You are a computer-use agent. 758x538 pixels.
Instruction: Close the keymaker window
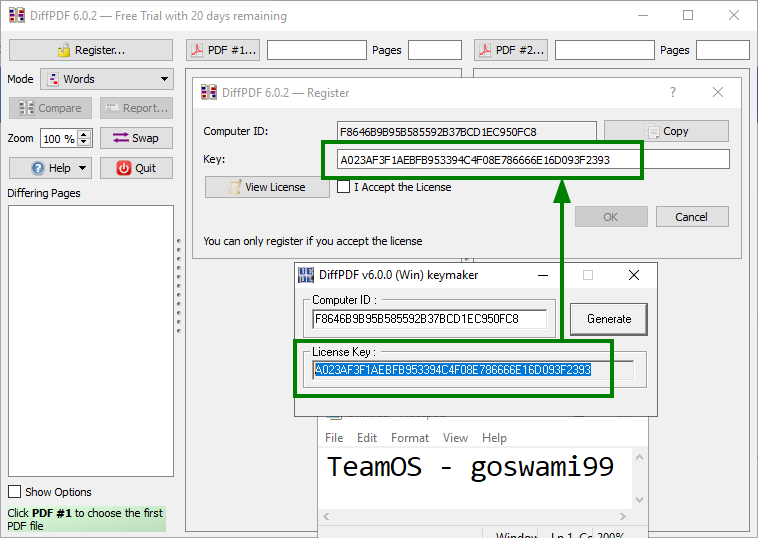pos(634,276)
